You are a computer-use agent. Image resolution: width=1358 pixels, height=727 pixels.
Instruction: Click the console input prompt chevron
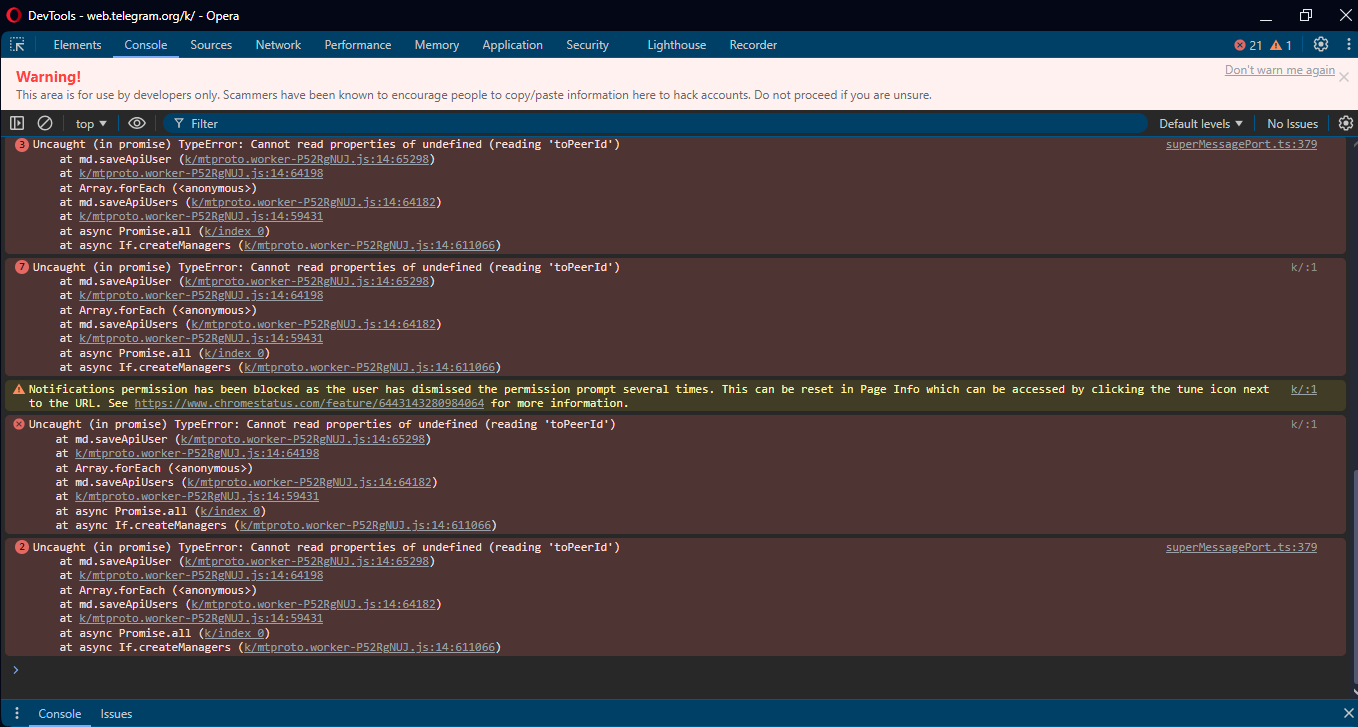pos(15,670)
